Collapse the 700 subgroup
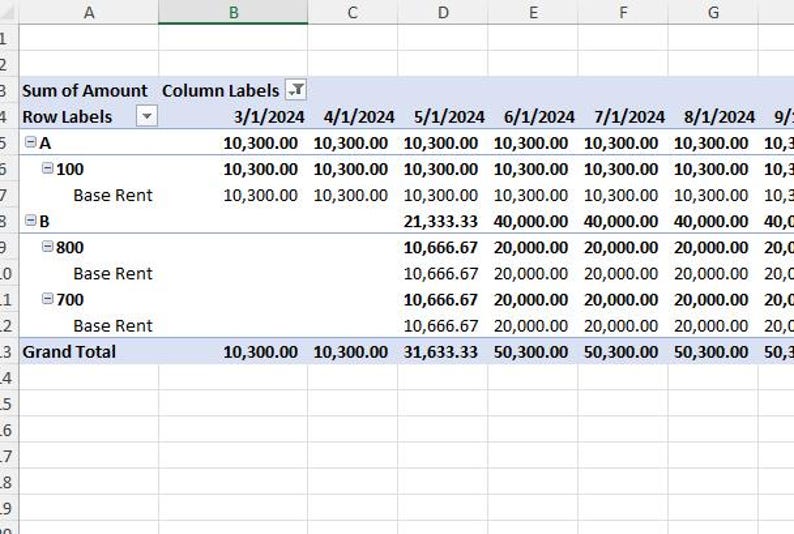The height and width of the screenshot is (534, 794). (x=48, y=299)
